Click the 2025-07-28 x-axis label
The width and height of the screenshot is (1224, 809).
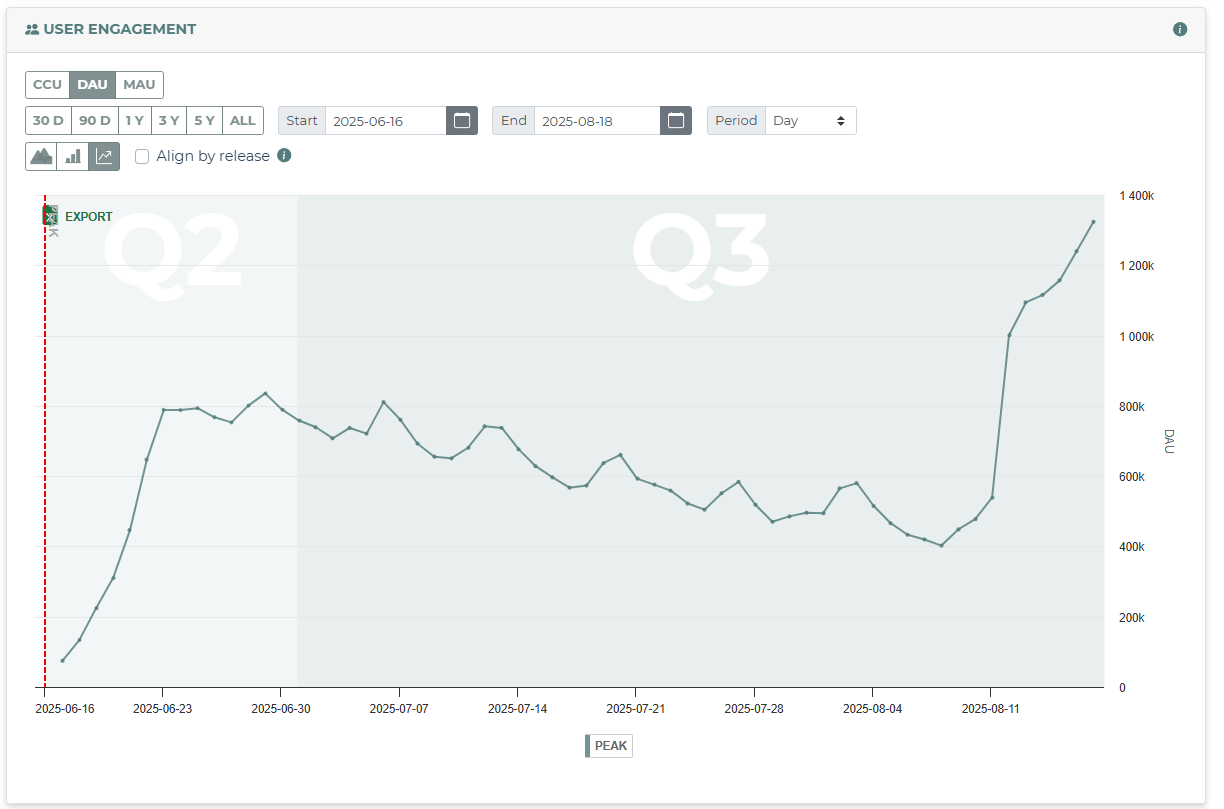[x=754, y=709]
